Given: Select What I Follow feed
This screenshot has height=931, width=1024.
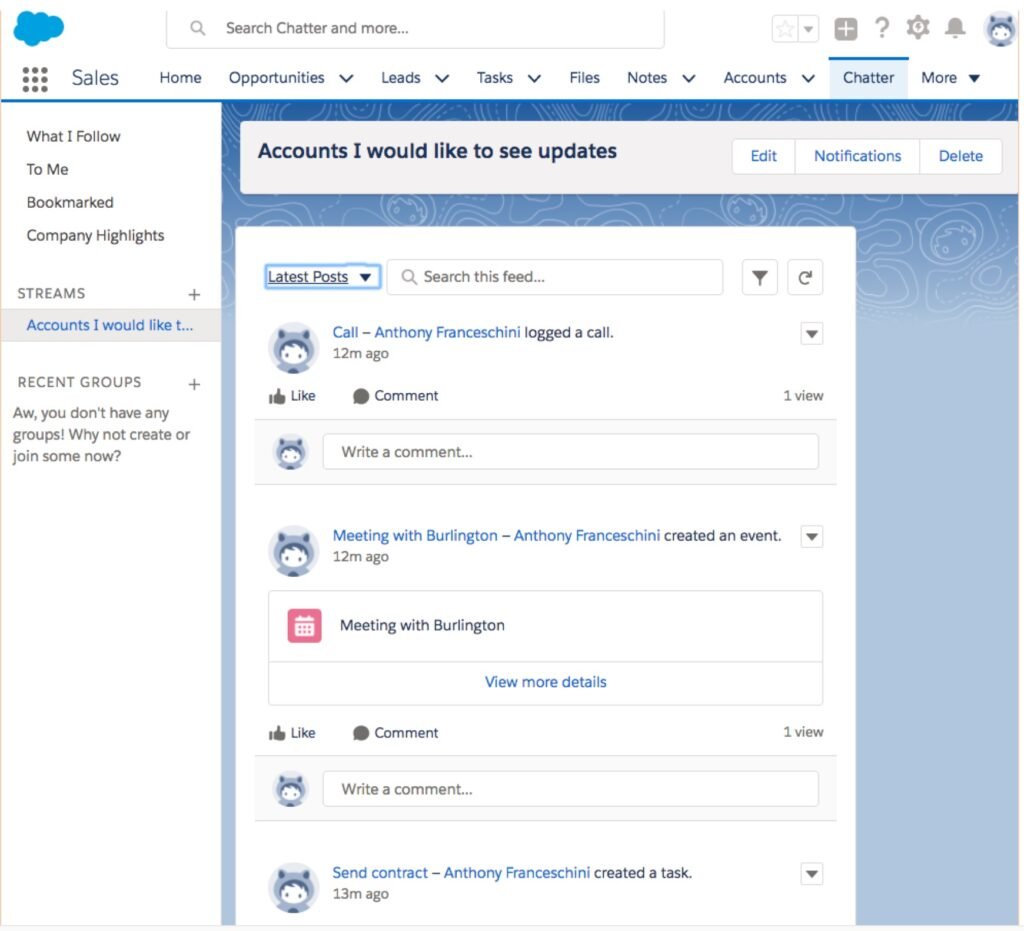Looking at the screenshot, I should (73, 136).
